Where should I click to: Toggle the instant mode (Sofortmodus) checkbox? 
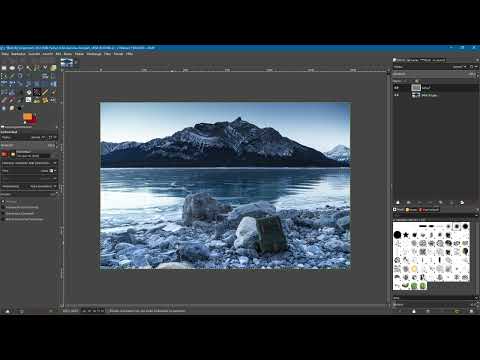3,213
